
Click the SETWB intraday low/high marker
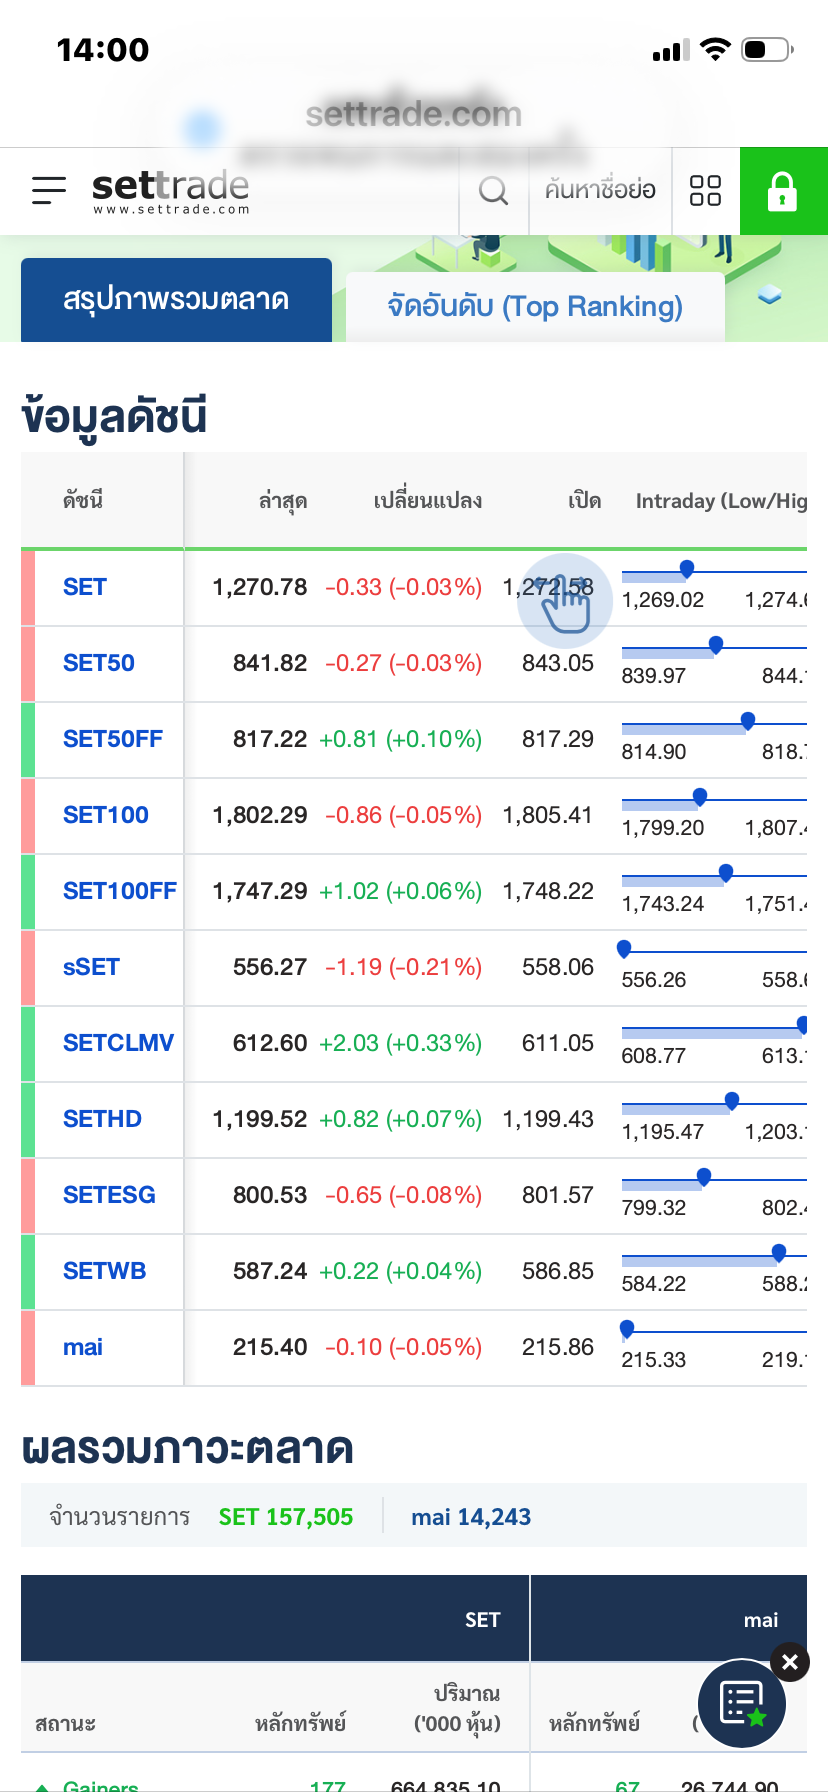(778, 1253)
